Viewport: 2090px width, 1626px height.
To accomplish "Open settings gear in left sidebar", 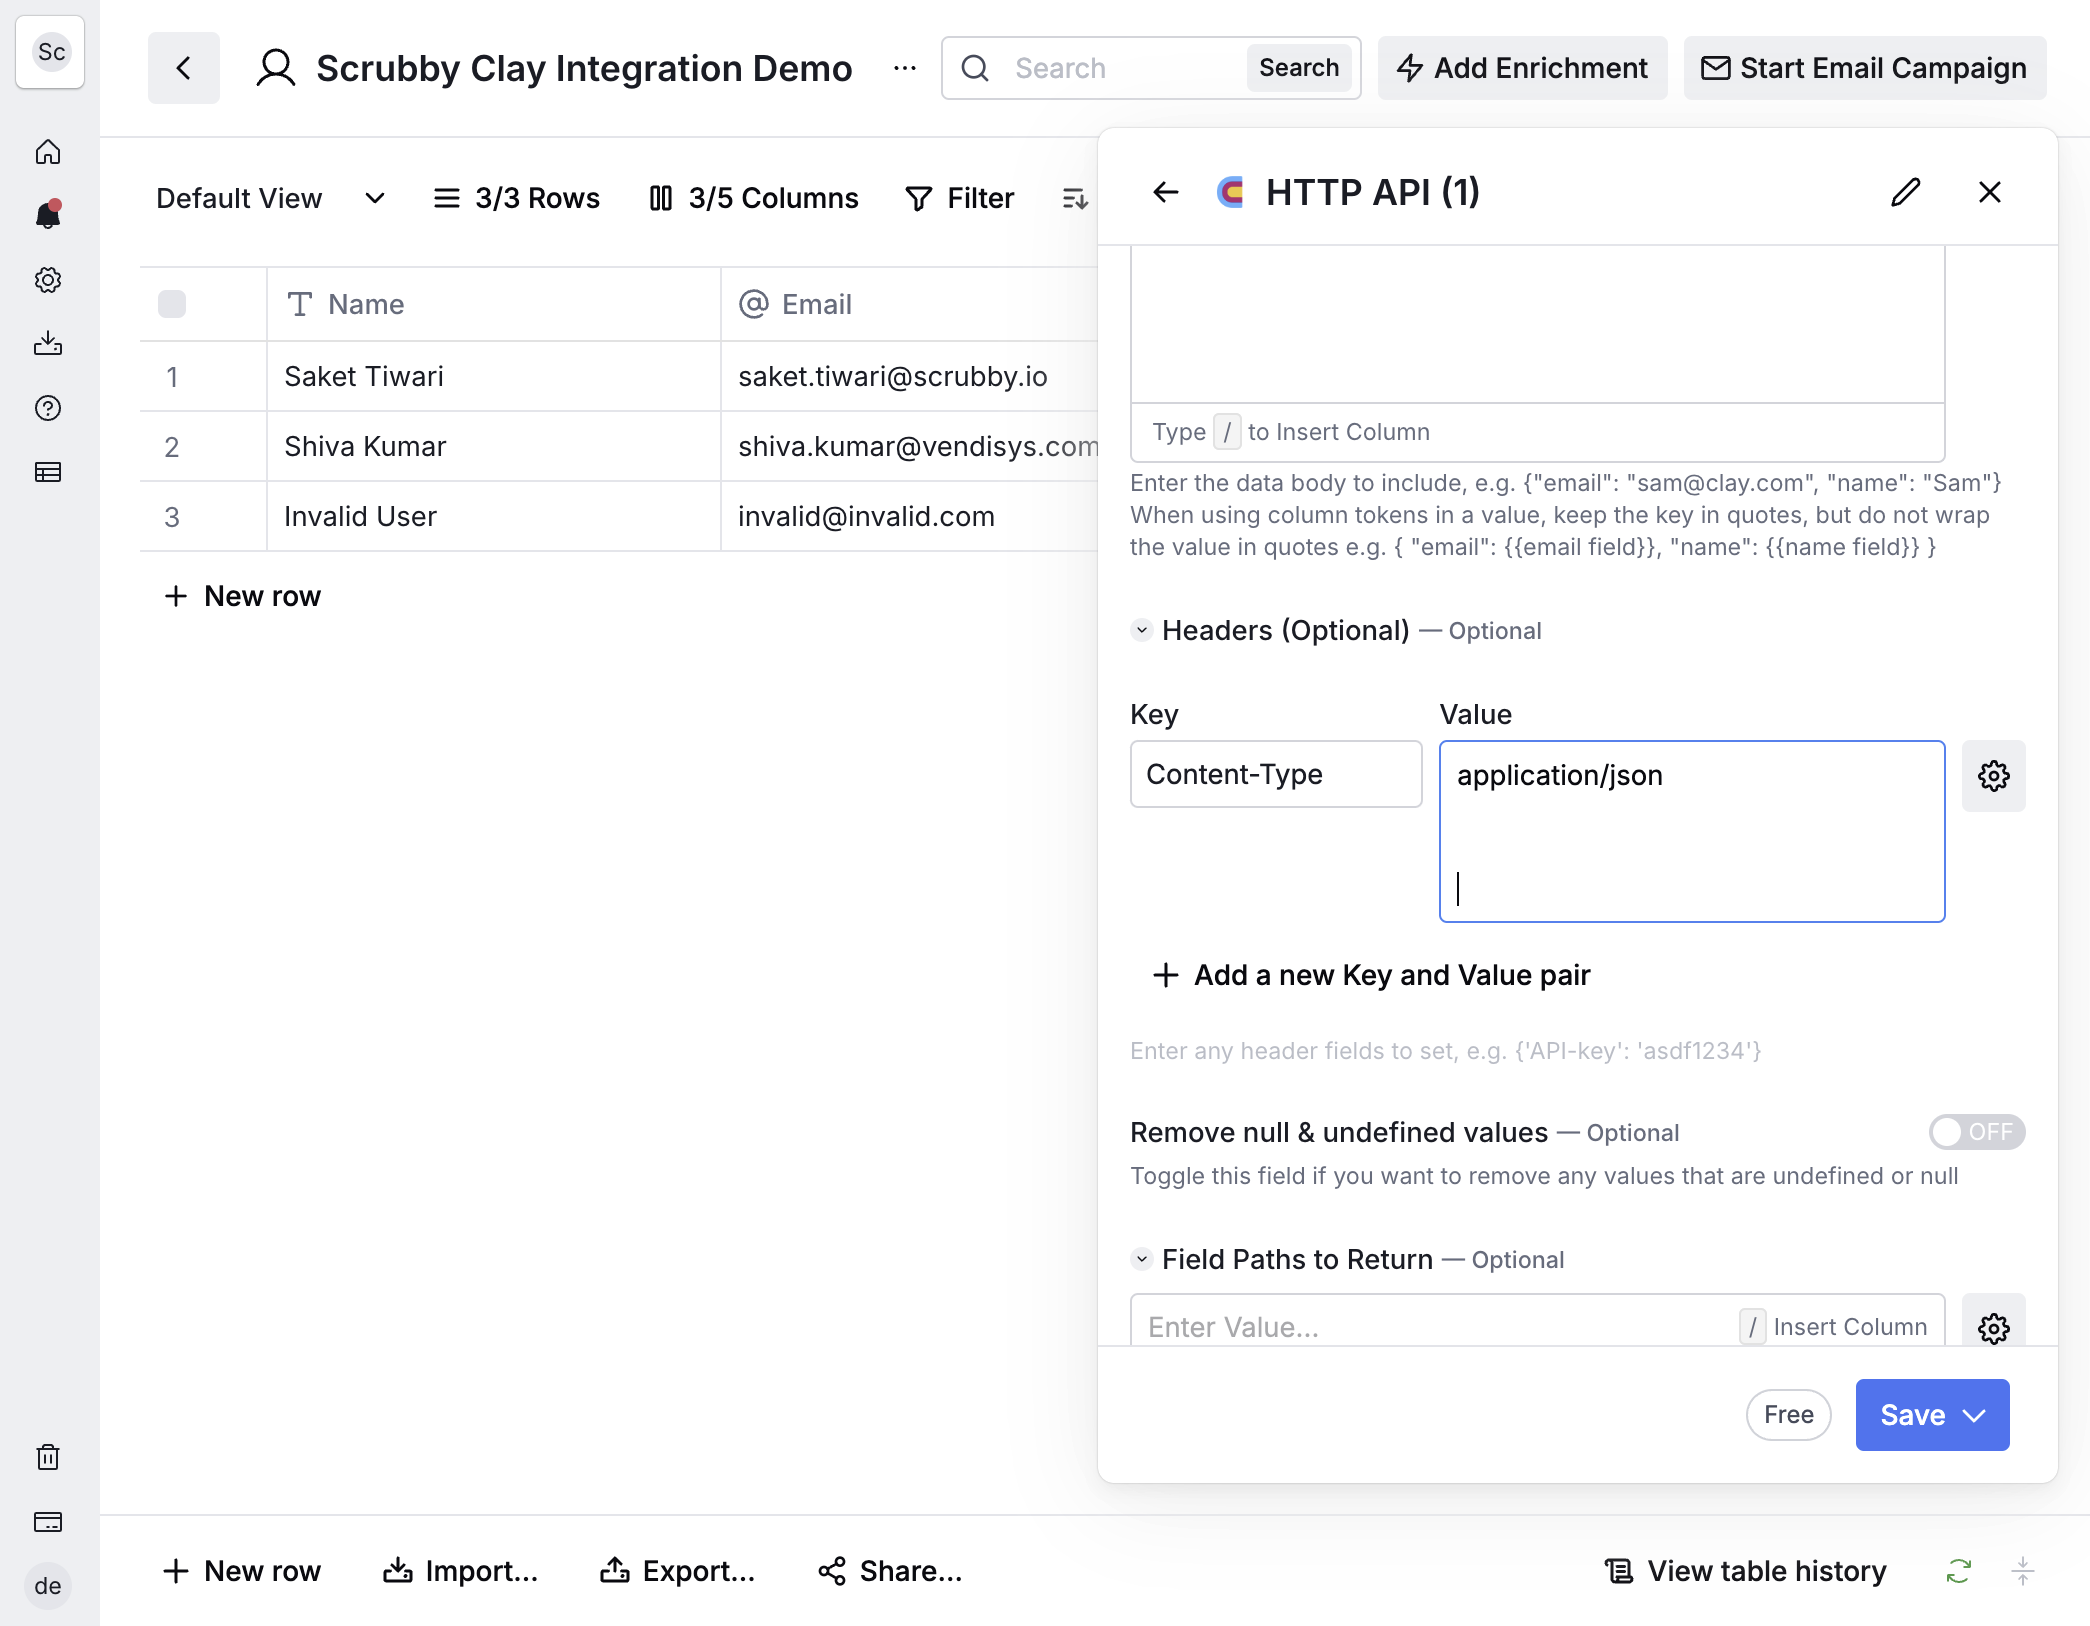I will [x=48, y=280].
